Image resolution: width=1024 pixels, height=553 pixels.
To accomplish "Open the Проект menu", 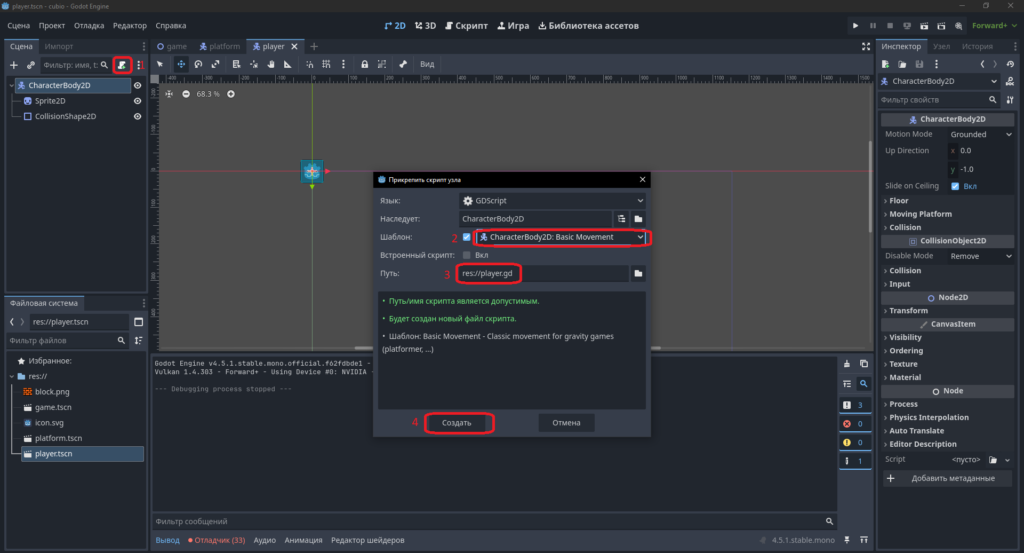I will click(x=52, y=25).
